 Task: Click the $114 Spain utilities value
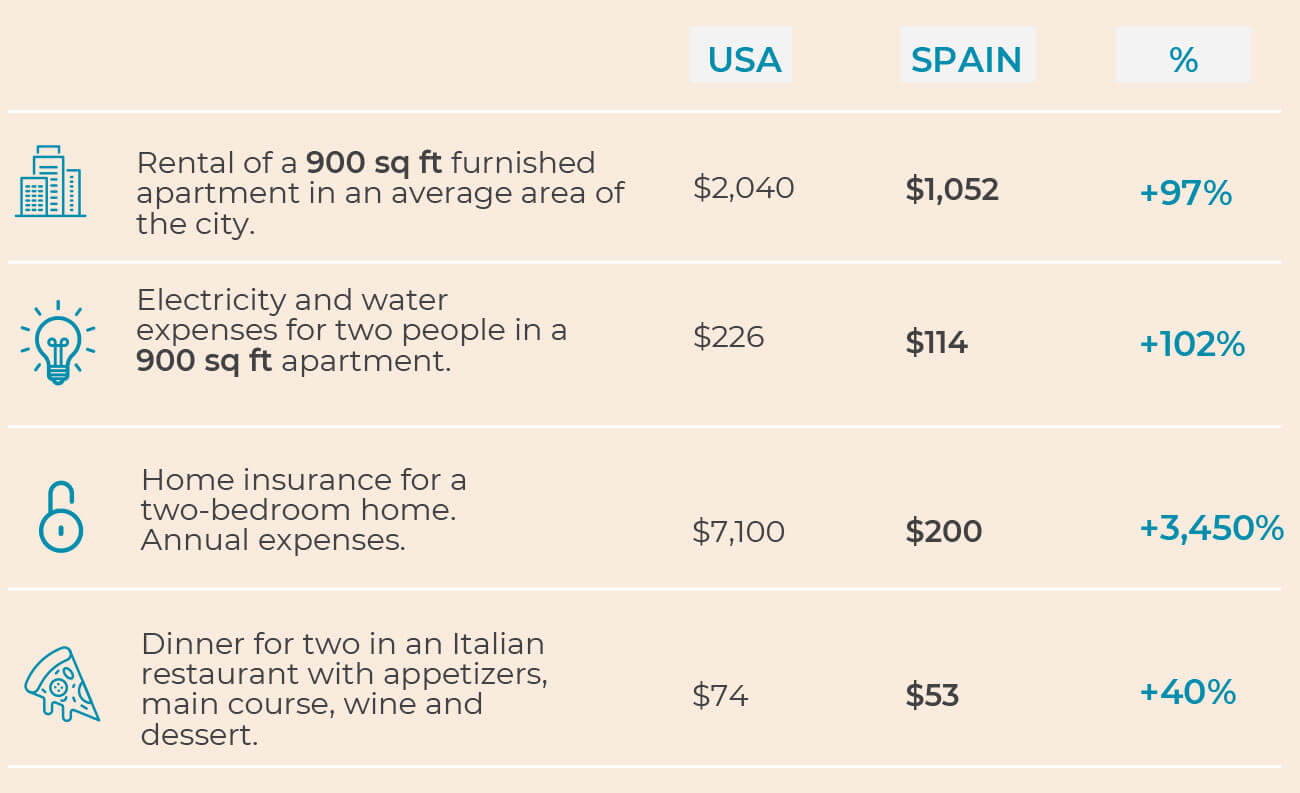tap(936, 343)
